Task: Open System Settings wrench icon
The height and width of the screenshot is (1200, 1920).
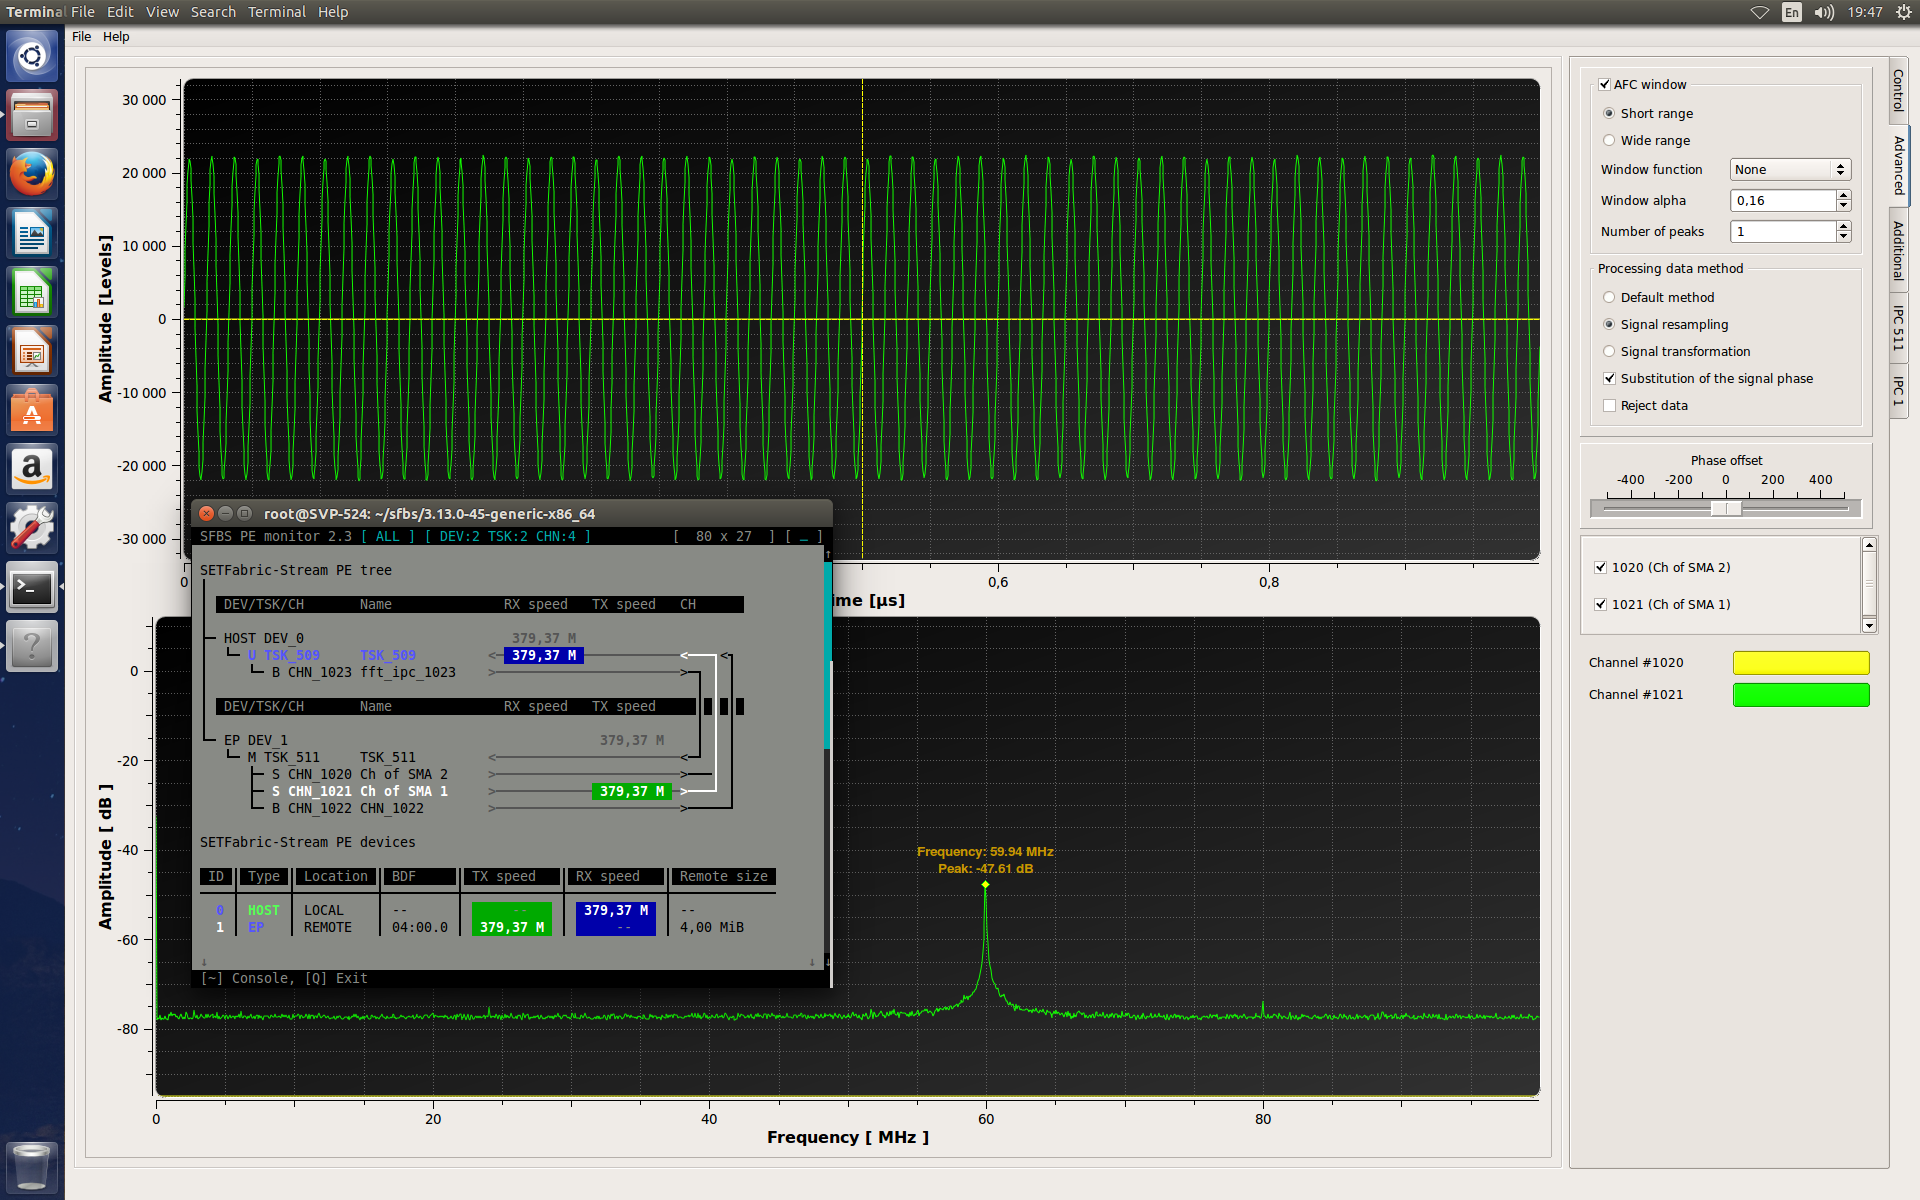Action: click(x=32, y=528)
